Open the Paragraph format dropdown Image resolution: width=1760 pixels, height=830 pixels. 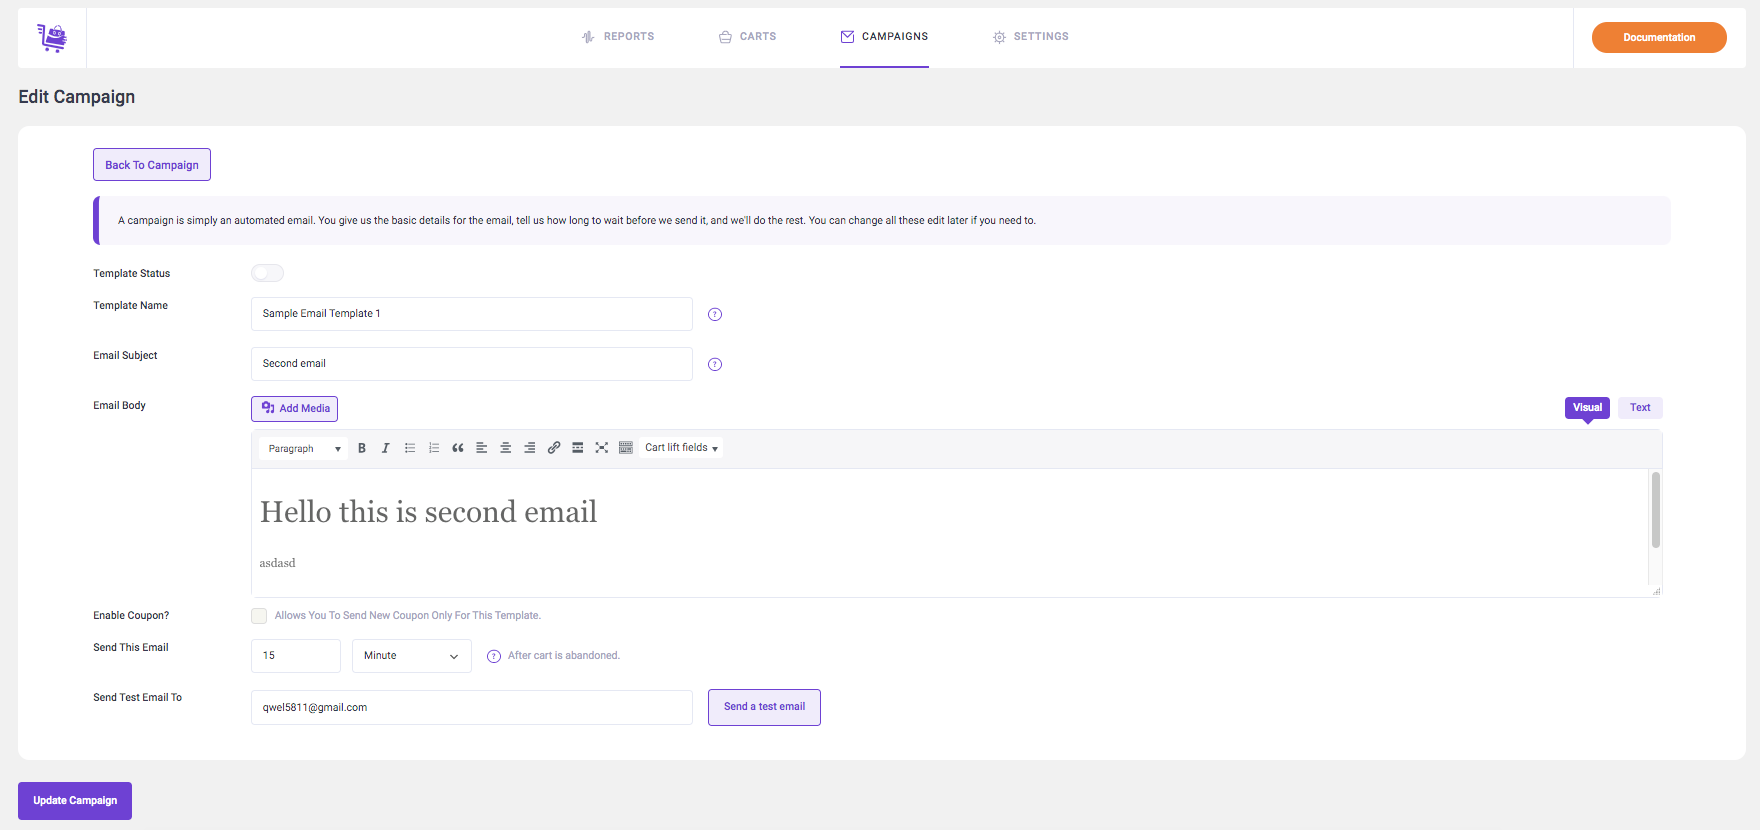pos(304,449)
